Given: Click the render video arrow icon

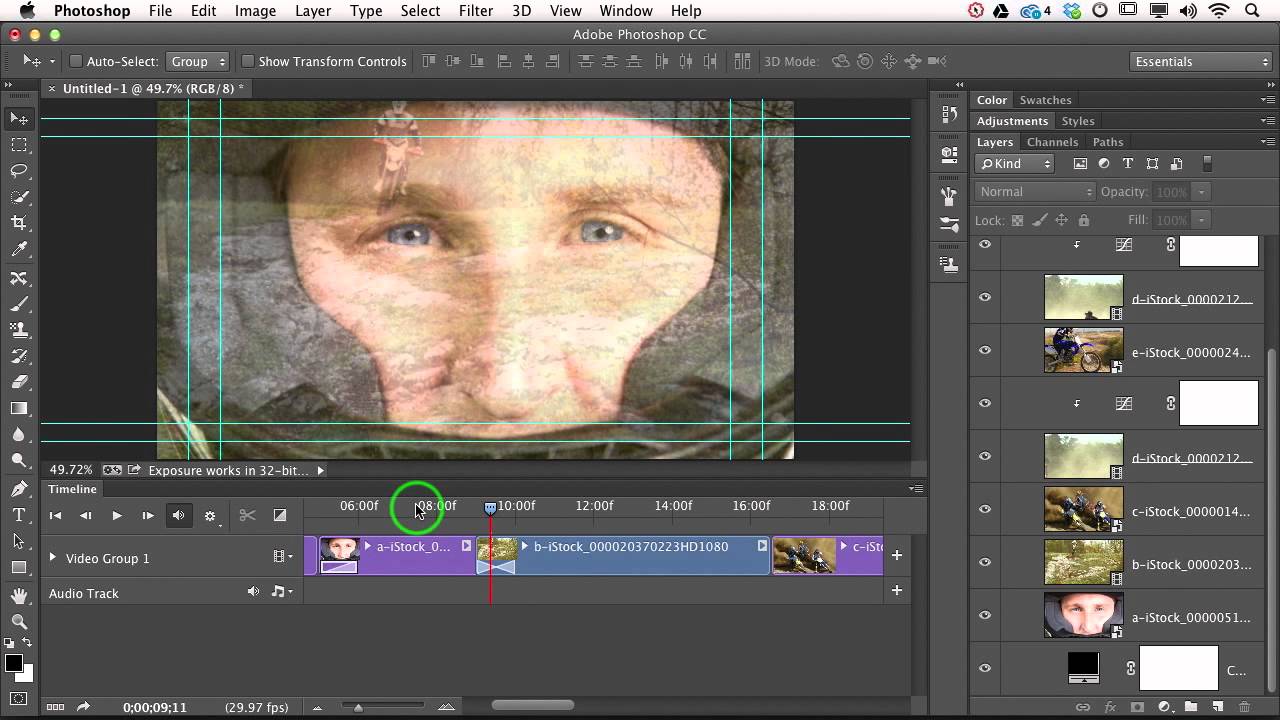Looking at the screenshot, I should click(83, 707).
